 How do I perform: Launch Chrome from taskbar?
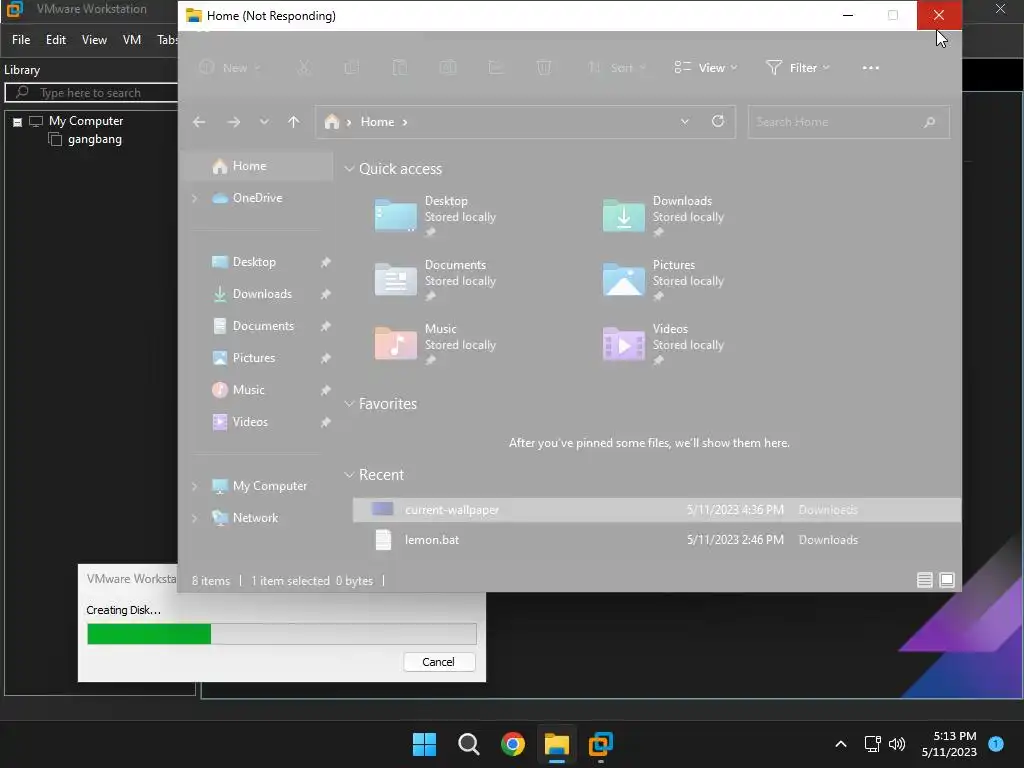coord(513,744)
